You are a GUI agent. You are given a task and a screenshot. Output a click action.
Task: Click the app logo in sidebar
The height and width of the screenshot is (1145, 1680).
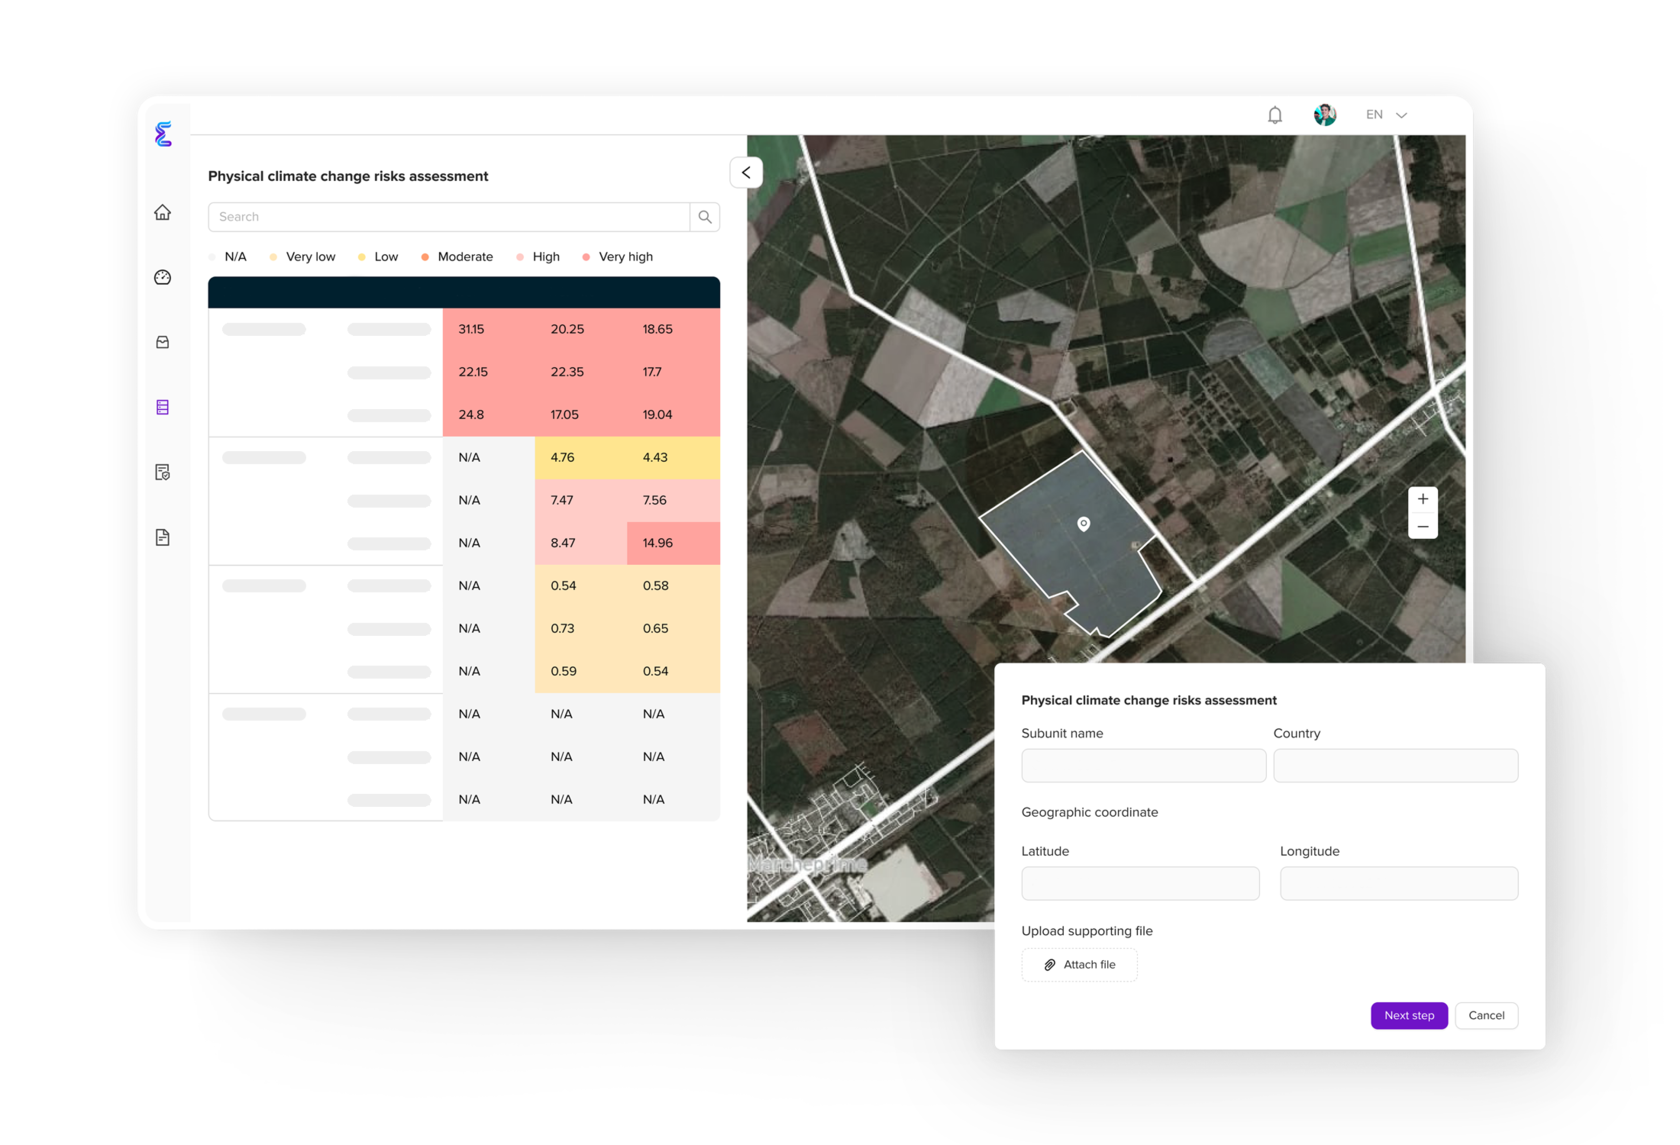(x=164, y=133)
